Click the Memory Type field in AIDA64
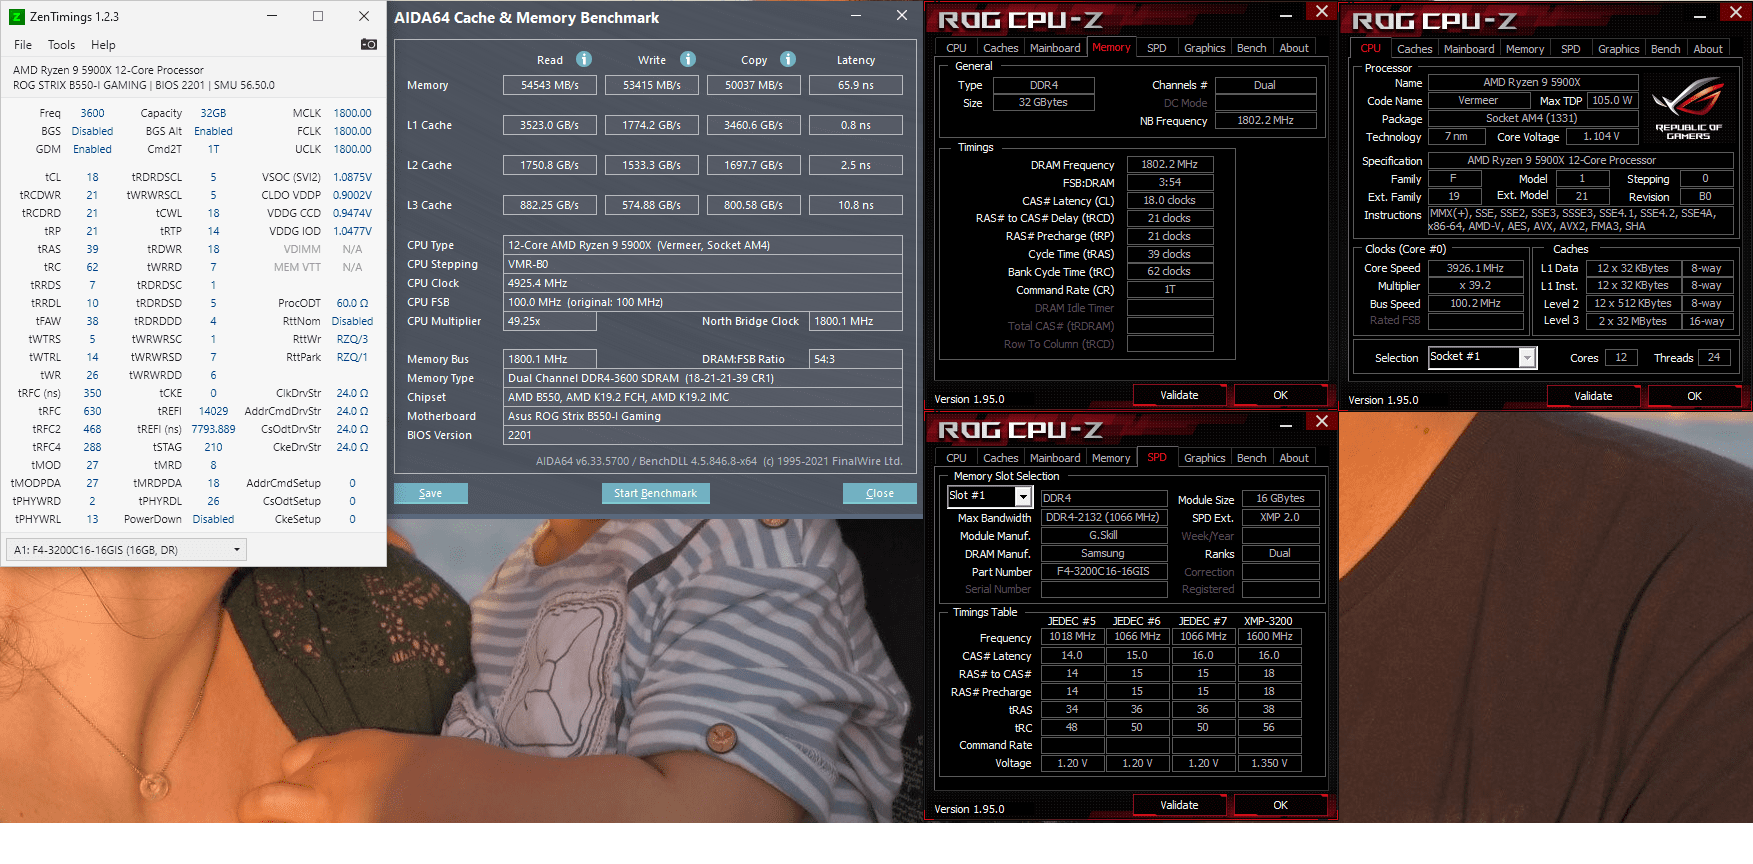The height and width of the screenshot is (864, 1753). 702,378
